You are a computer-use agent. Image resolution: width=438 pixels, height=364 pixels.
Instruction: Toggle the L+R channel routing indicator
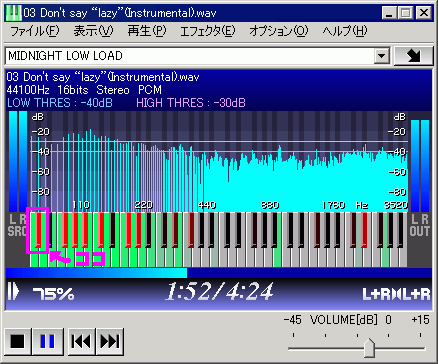(396, 294)
